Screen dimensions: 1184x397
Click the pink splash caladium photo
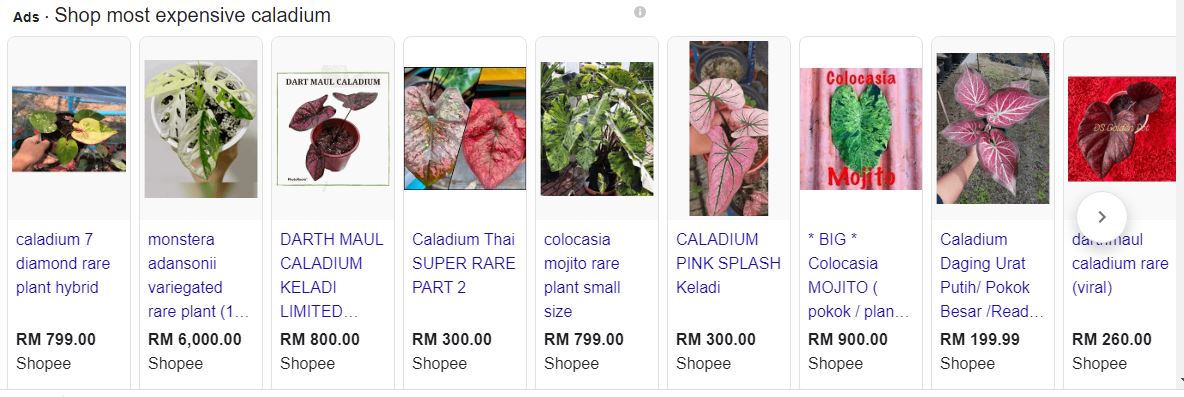click(729, 128)
